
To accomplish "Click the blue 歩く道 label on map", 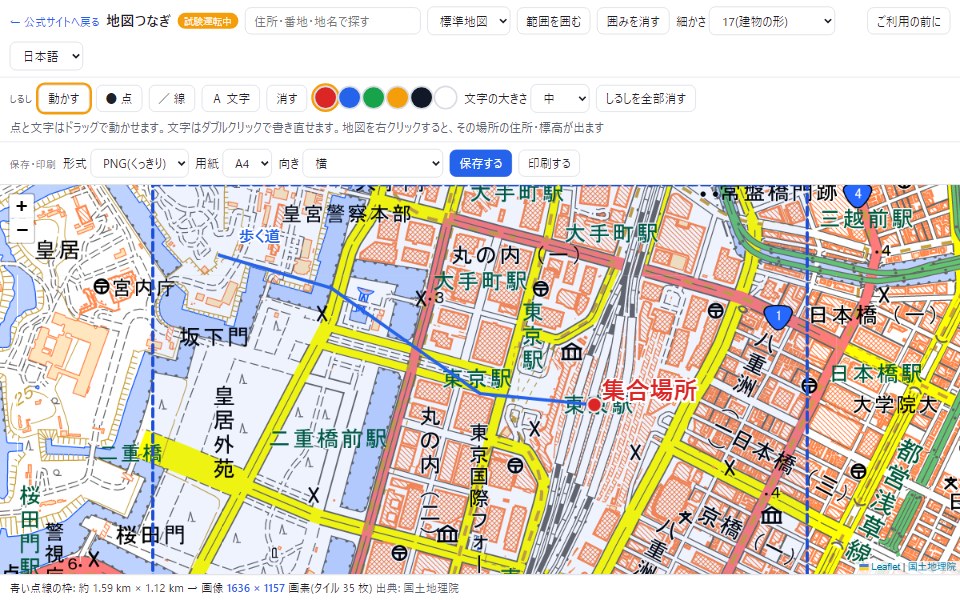I will point(260,236).
